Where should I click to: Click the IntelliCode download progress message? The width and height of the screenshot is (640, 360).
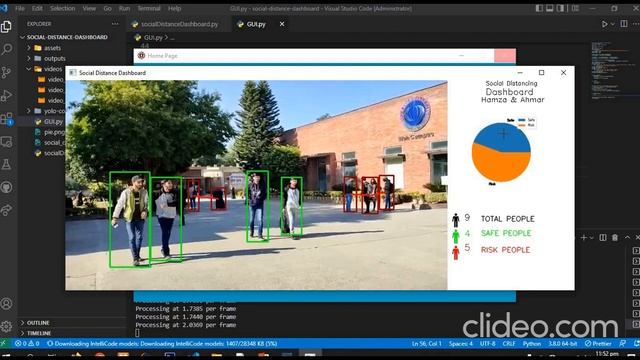pos(162,344)
